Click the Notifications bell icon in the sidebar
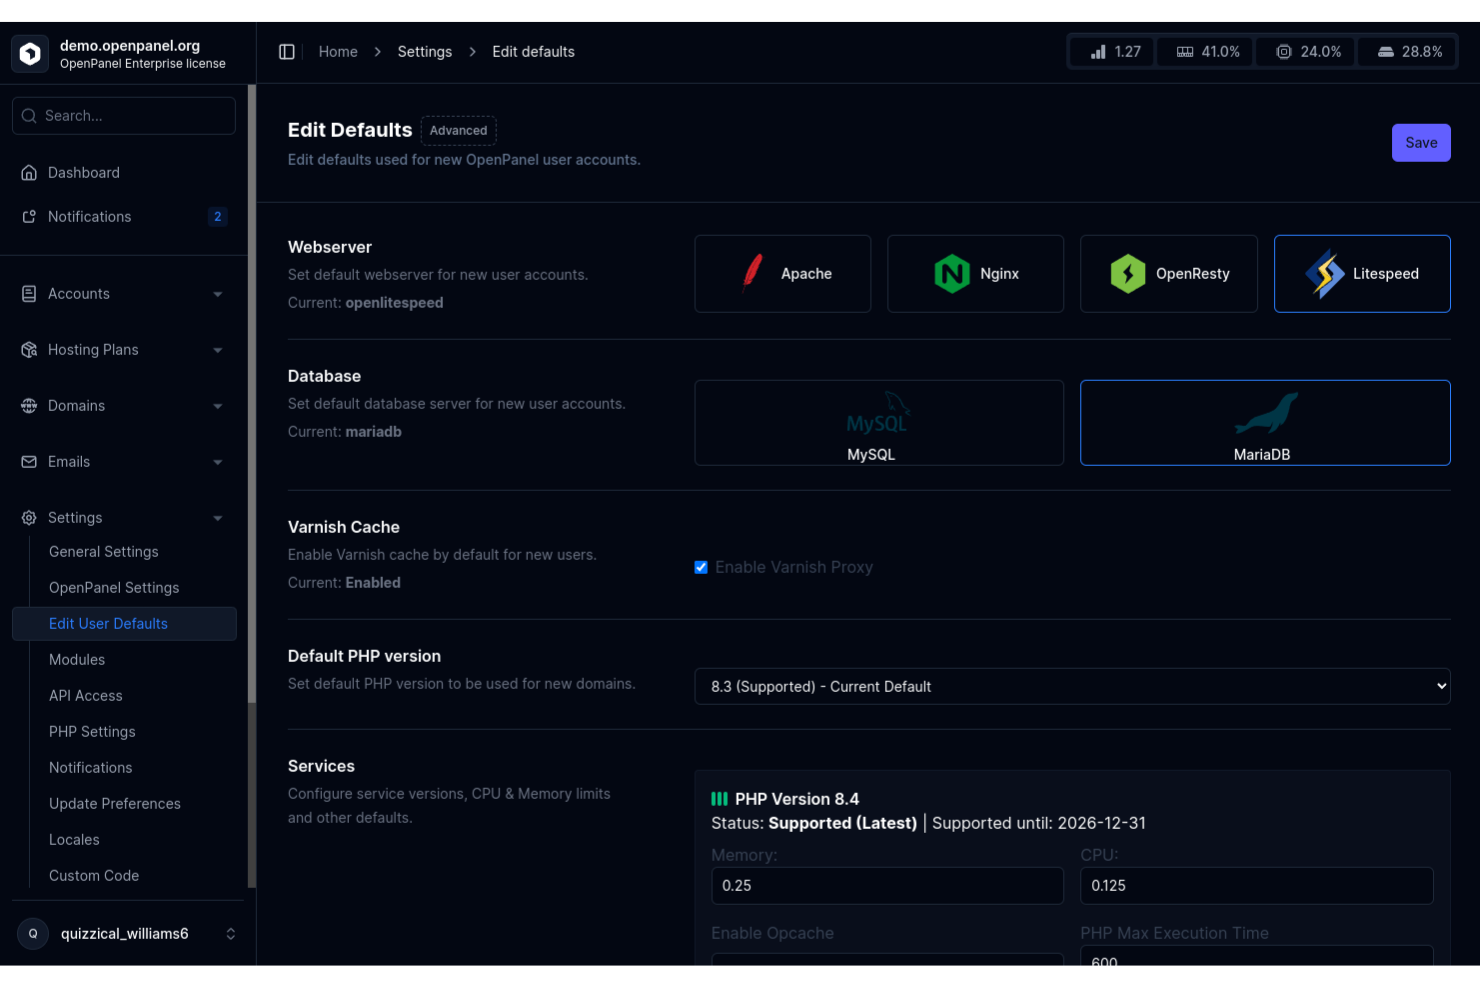This screenshot has width=1480, height=987. click(29, 217)
